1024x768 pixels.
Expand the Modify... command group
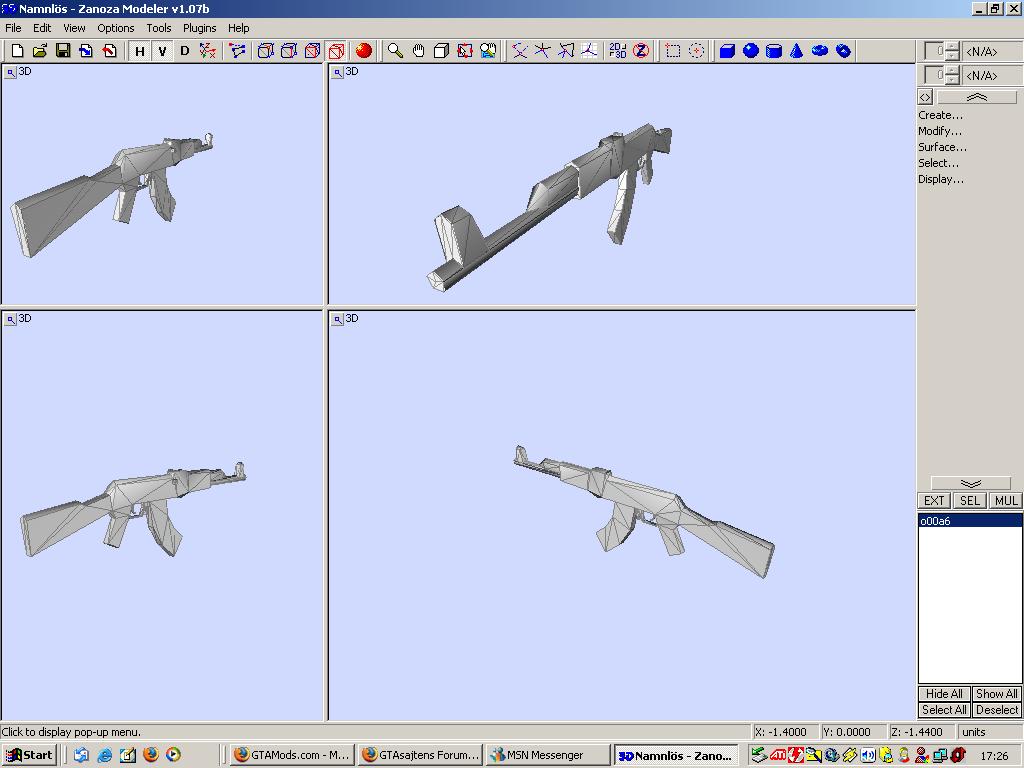[940, 131]
